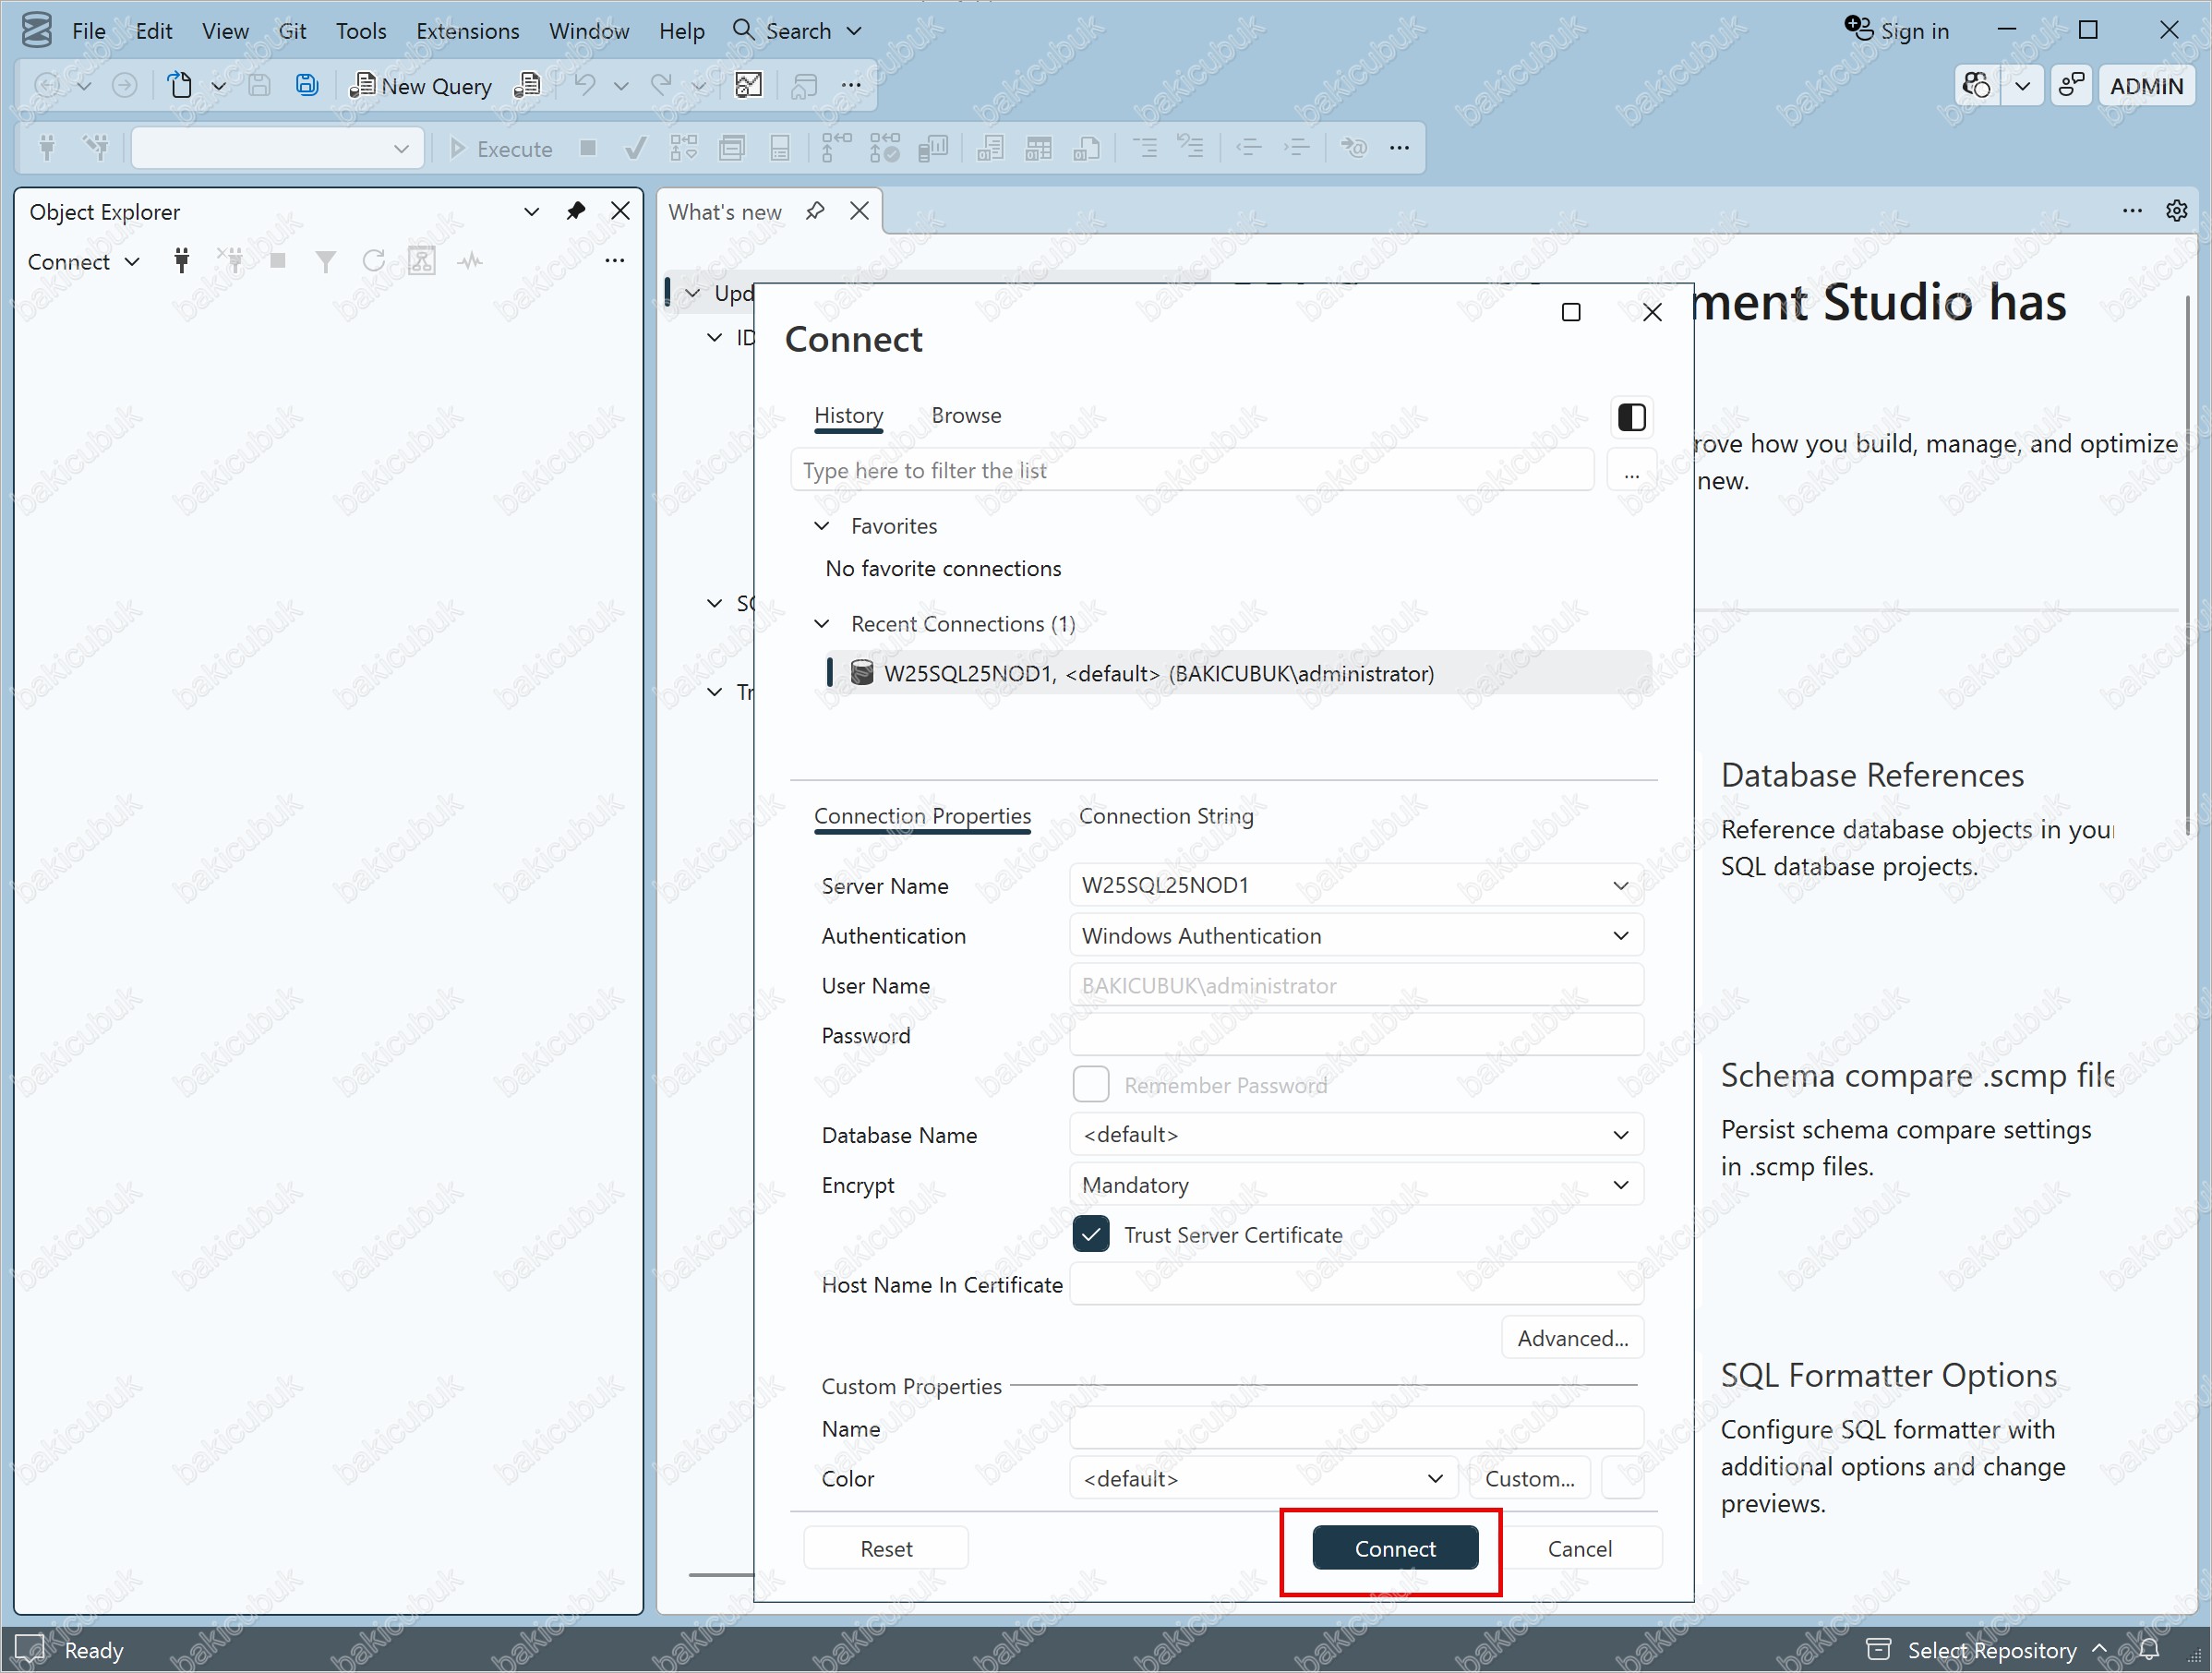
Task: Uncheck the Trust Server Certificate checkbox
Action: pyautogui.click(x=1091, y=1234)
